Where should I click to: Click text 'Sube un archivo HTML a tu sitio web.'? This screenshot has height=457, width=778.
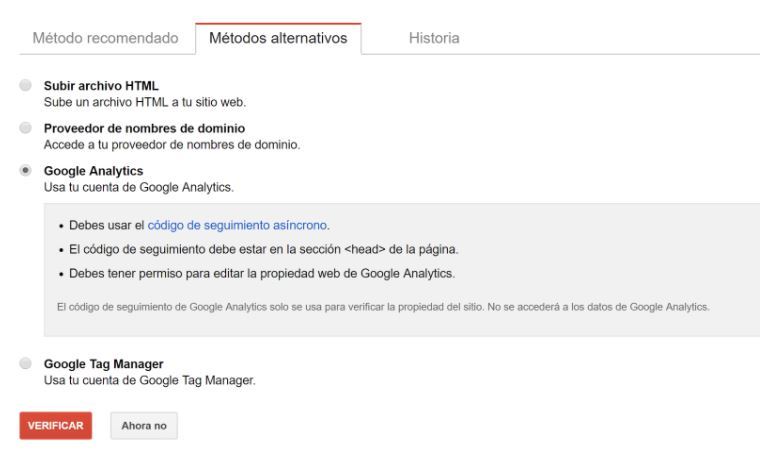point(145,102)
